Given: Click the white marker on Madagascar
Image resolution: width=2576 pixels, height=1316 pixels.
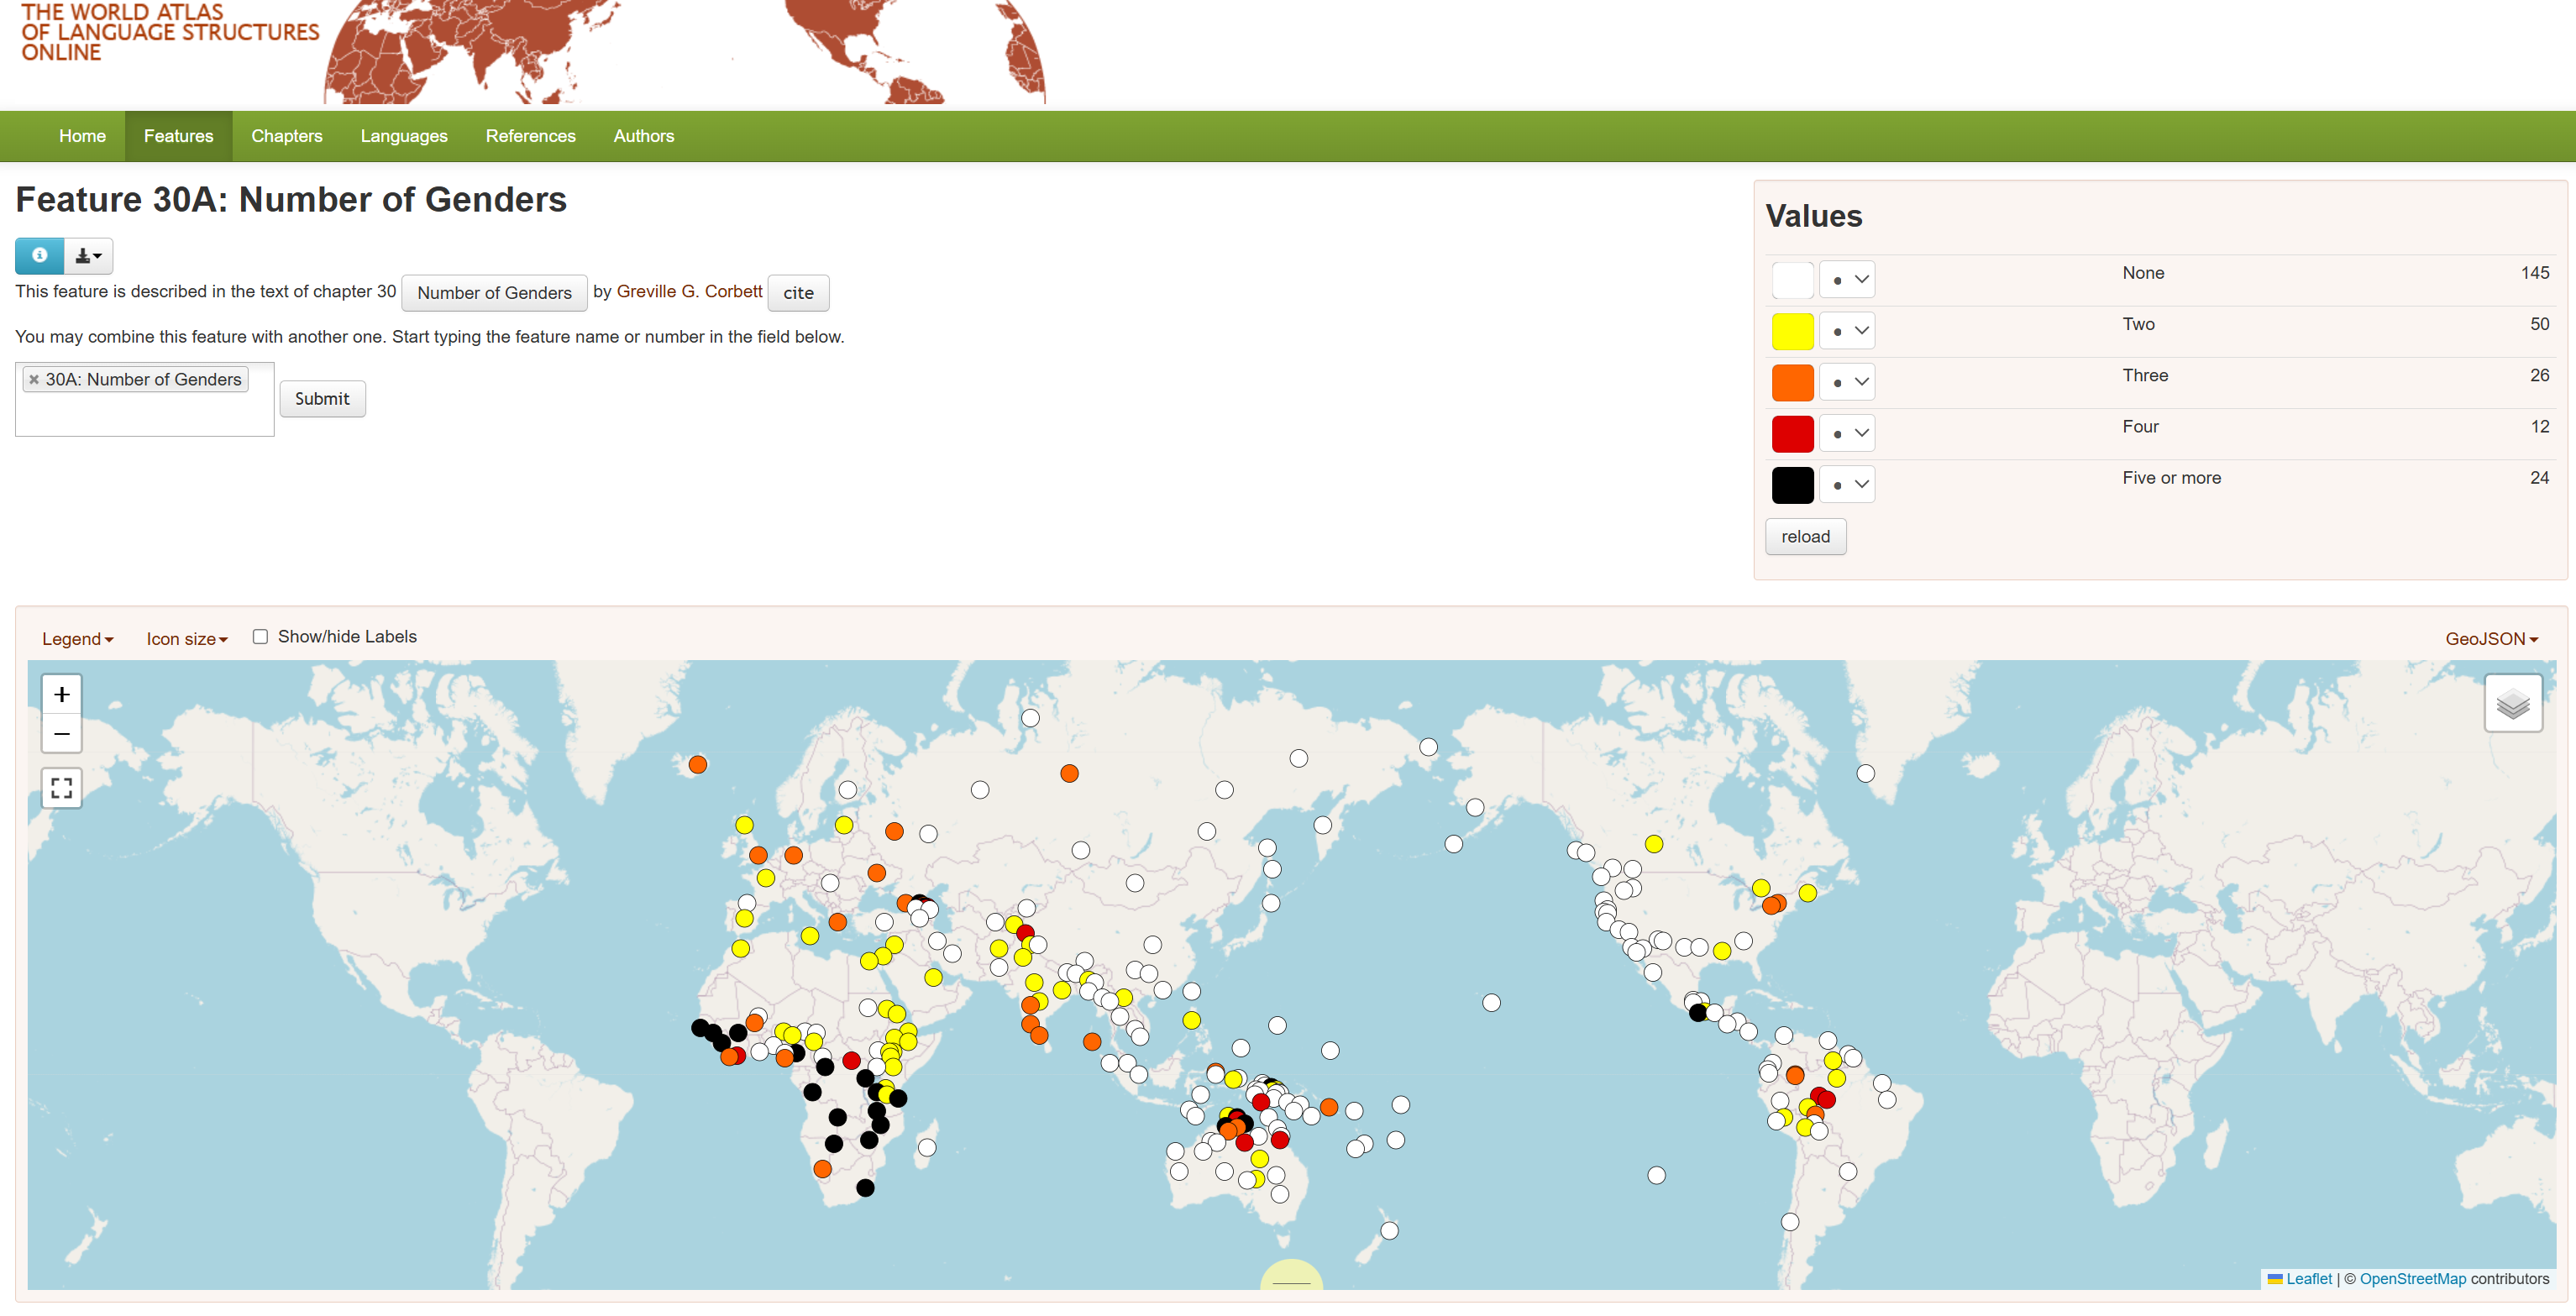Looking at the screenshot, I should pyautogui.click(x=927, y=1147).
